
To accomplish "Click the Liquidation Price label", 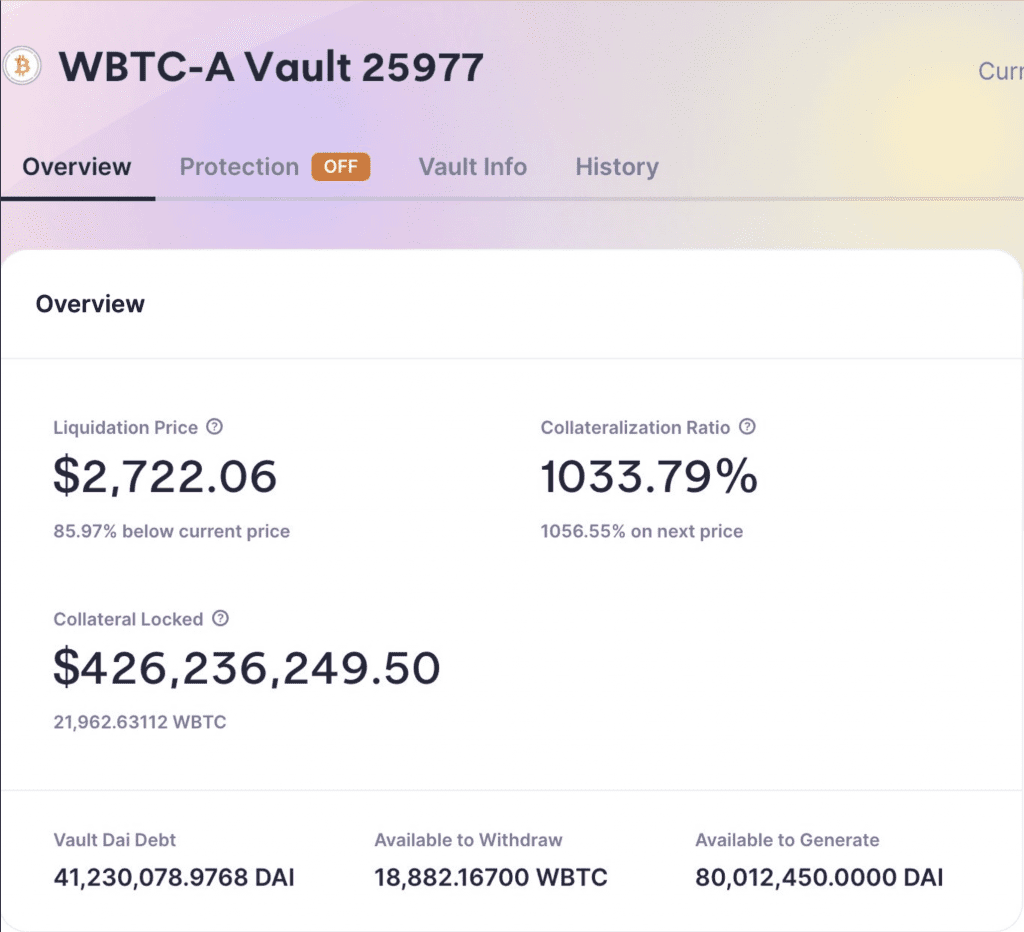I will coord(125,428).
